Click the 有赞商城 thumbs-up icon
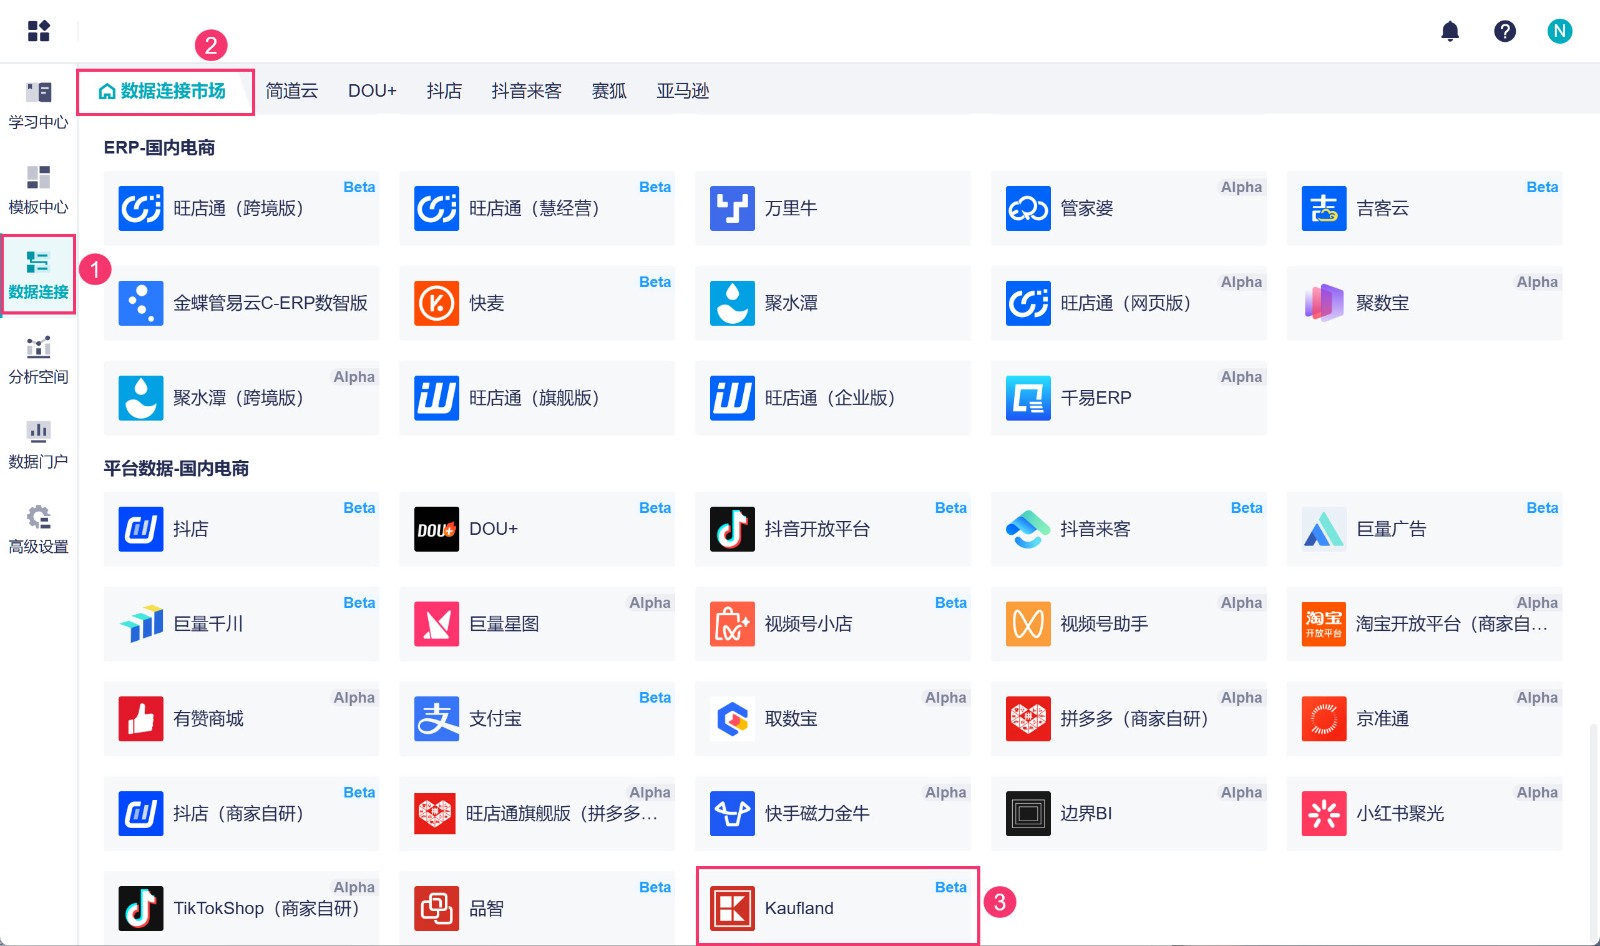 (141, 719)
